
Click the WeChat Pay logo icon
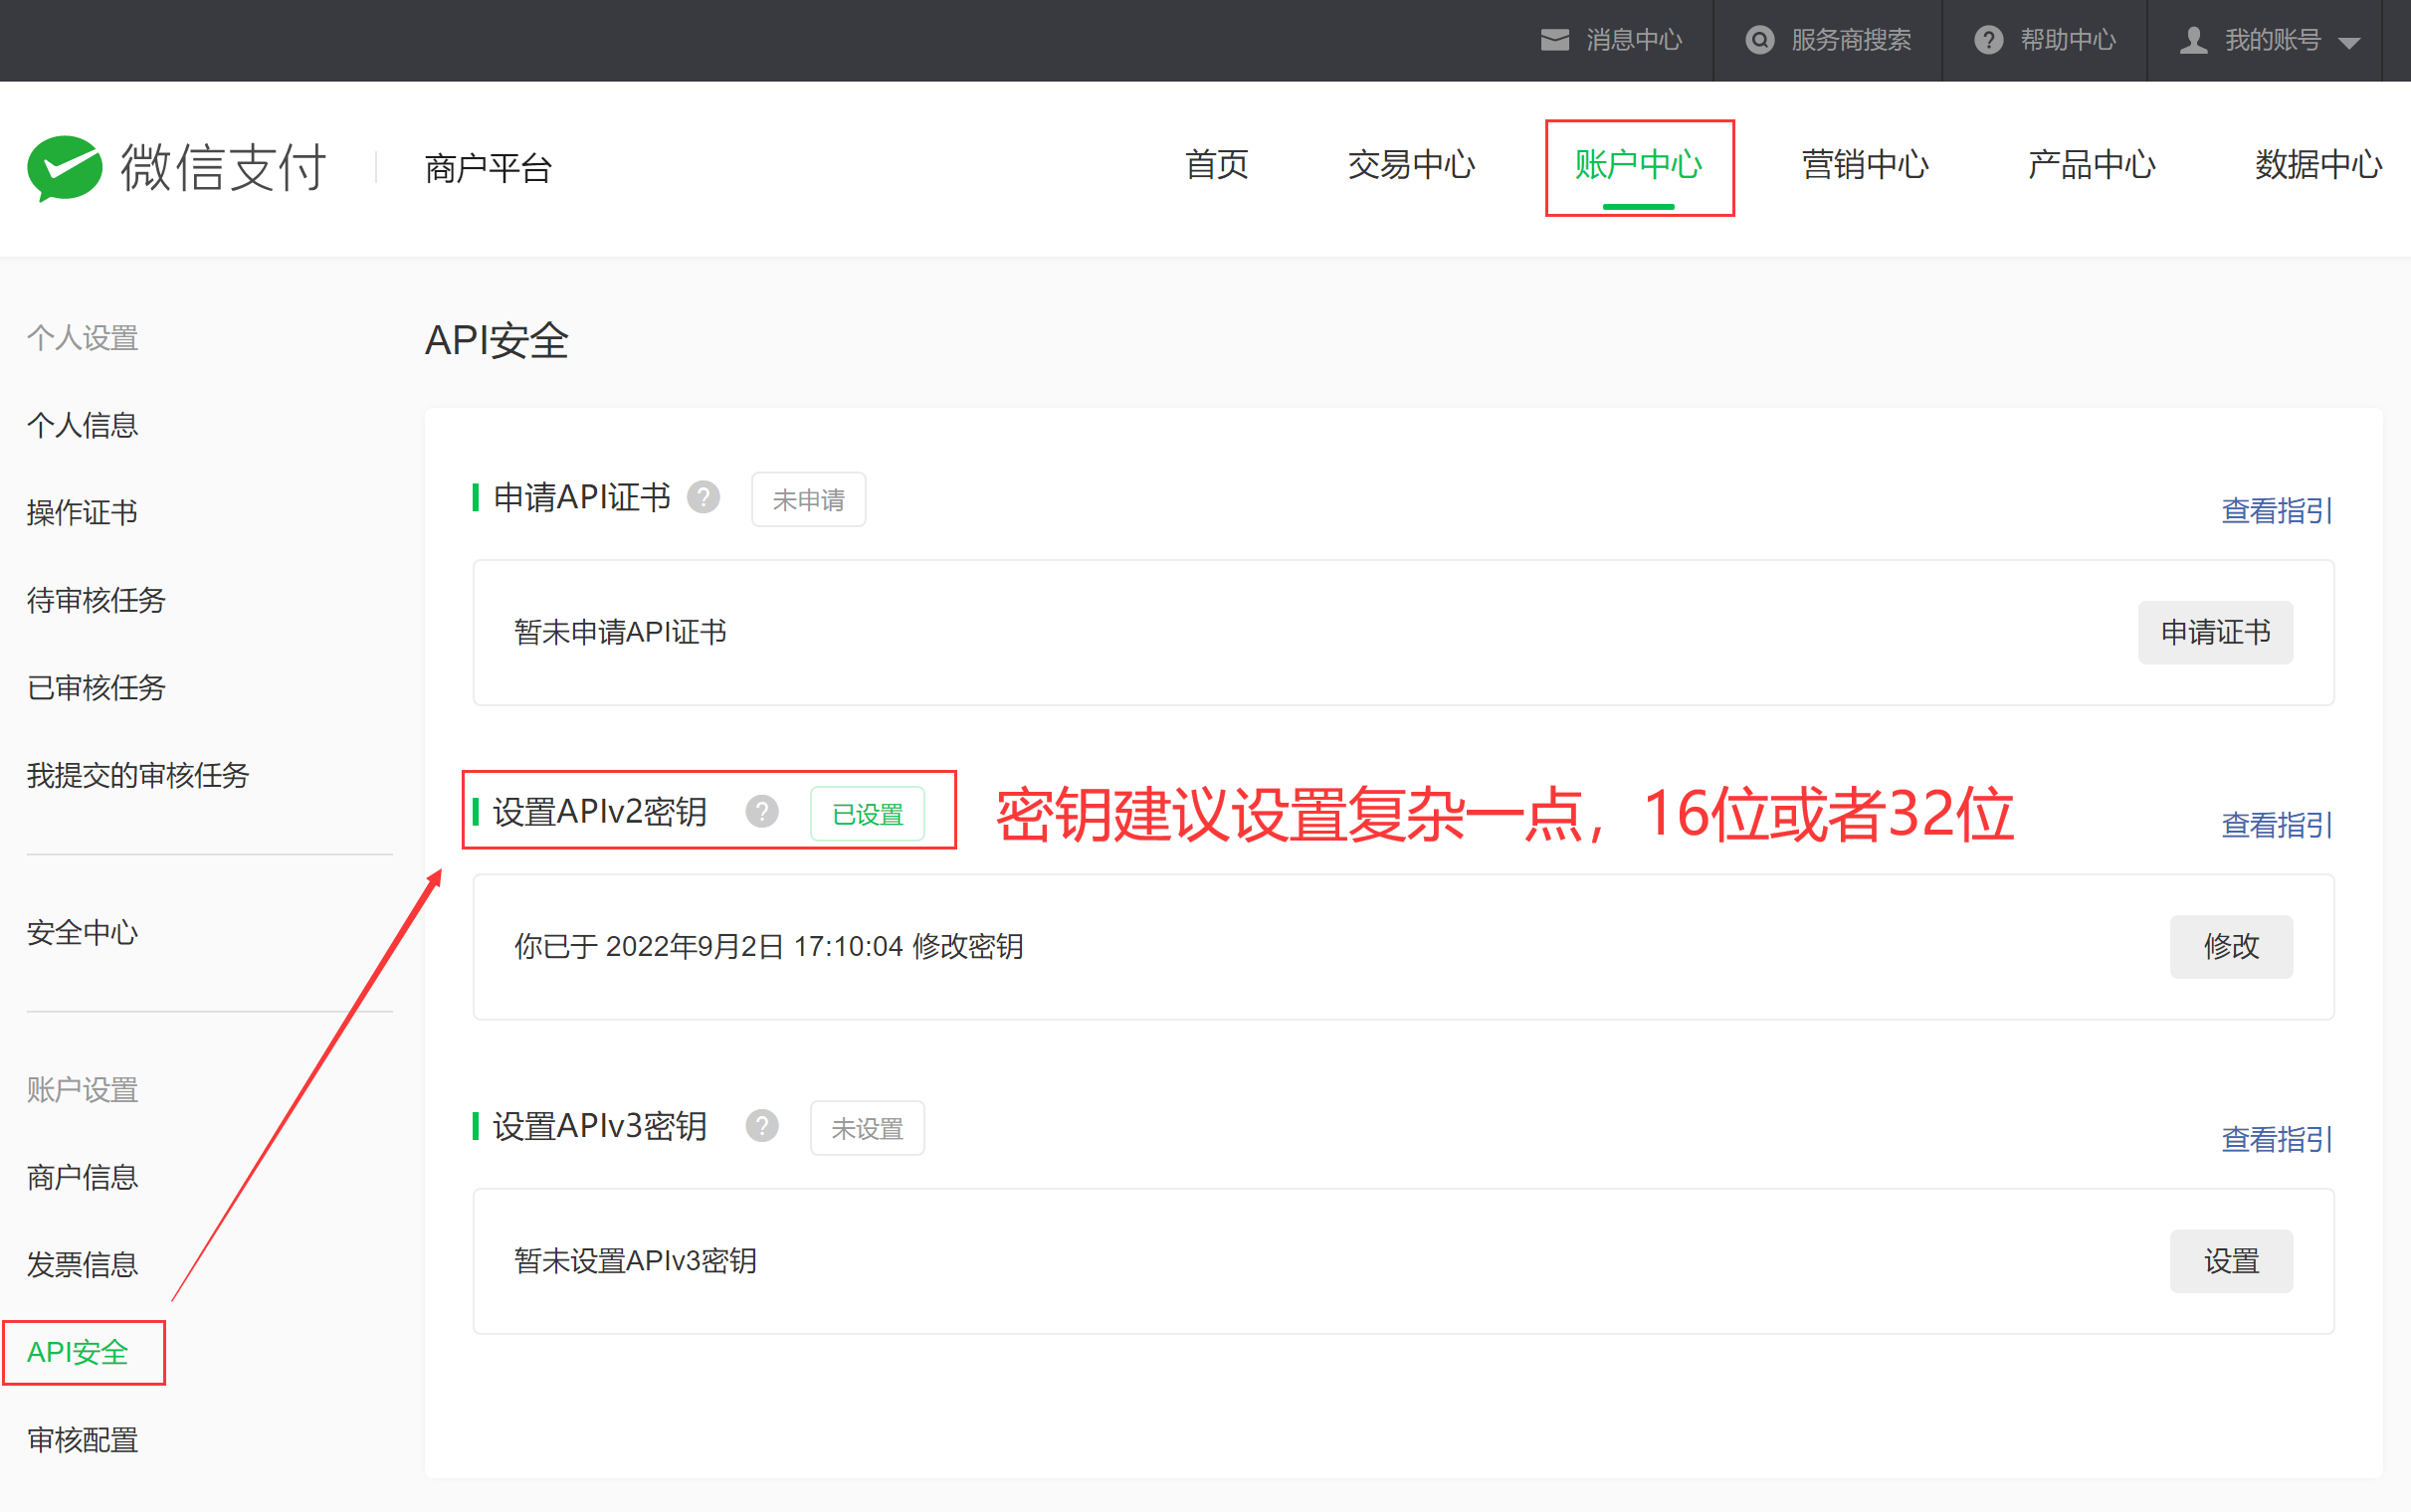tap(64, 167)
